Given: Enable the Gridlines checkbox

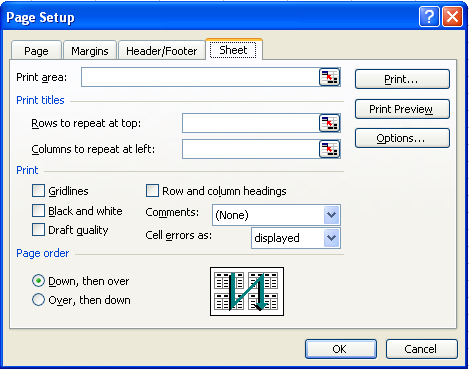Looking at the screenshot, I should (38, 191).
